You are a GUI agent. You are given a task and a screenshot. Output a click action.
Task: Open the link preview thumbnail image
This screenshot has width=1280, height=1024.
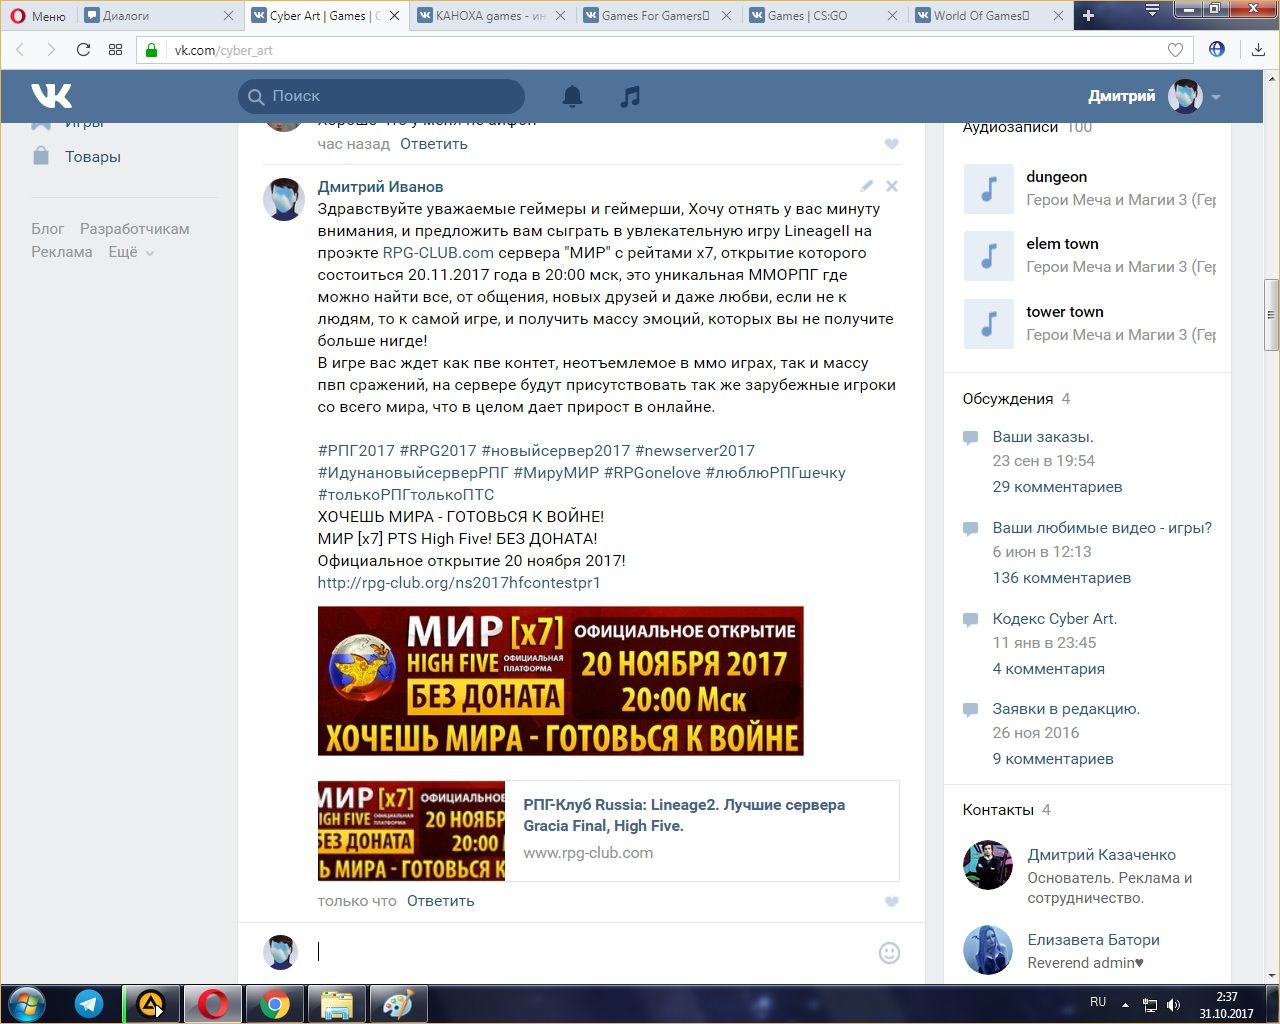pos(412,831)
